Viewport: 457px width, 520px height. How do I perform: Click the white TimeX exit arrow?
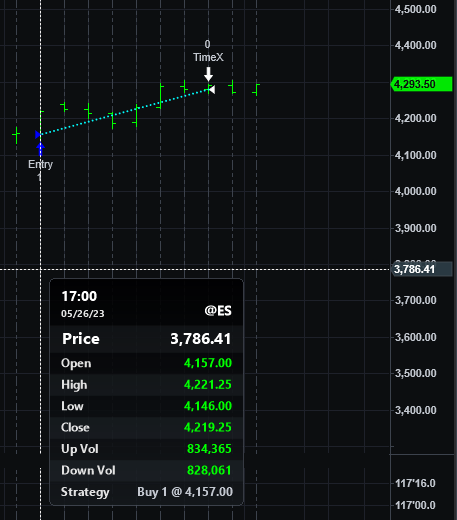(208, 74)
